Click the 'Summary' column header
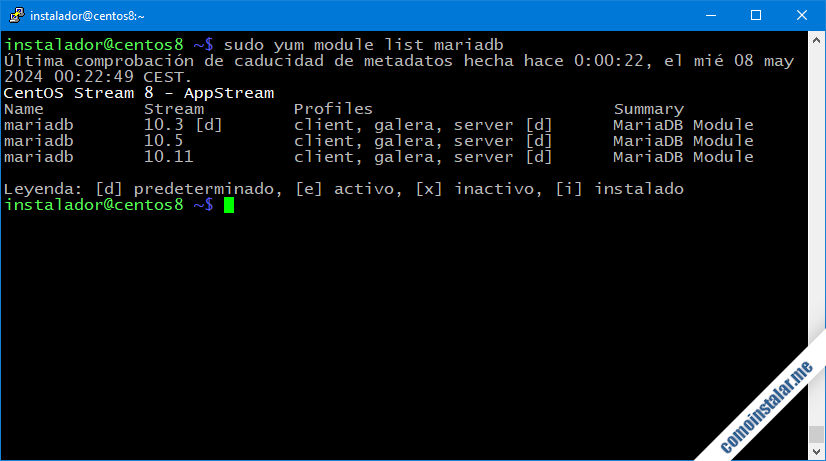The width and height of the screenshot is (826, 461). point(648,109)
